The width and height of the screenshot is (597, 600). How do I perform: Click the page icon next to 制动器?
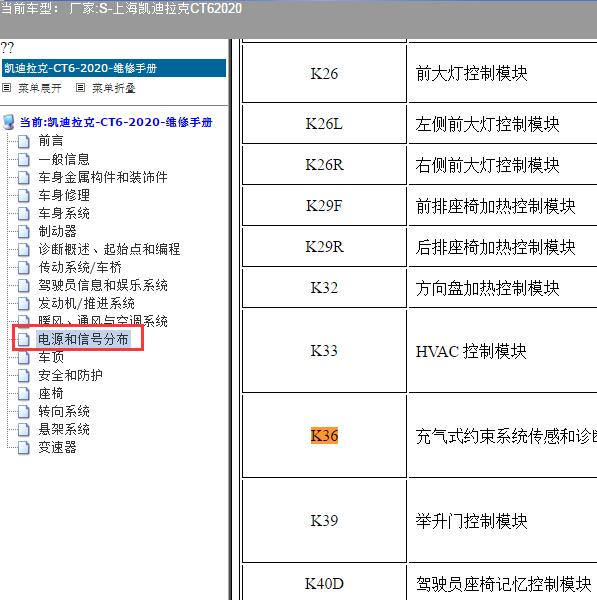[x=24, y=231]
